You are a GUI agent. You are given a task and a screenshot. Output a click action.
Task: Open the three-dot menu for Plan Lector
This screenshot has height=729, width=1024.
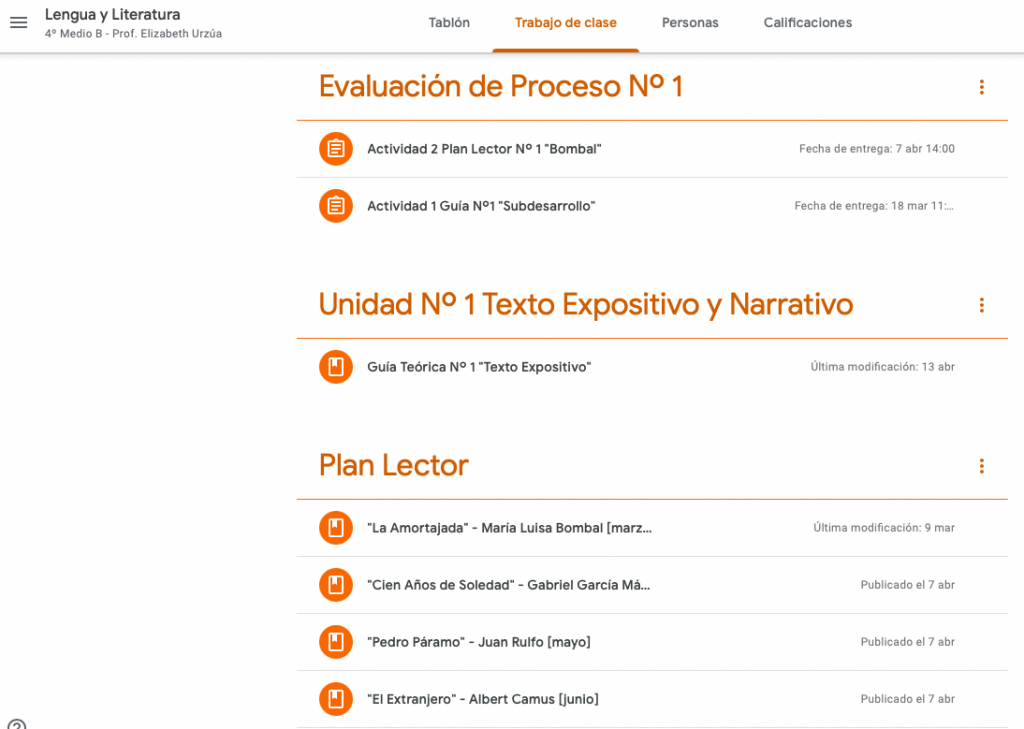click(981, 466)
